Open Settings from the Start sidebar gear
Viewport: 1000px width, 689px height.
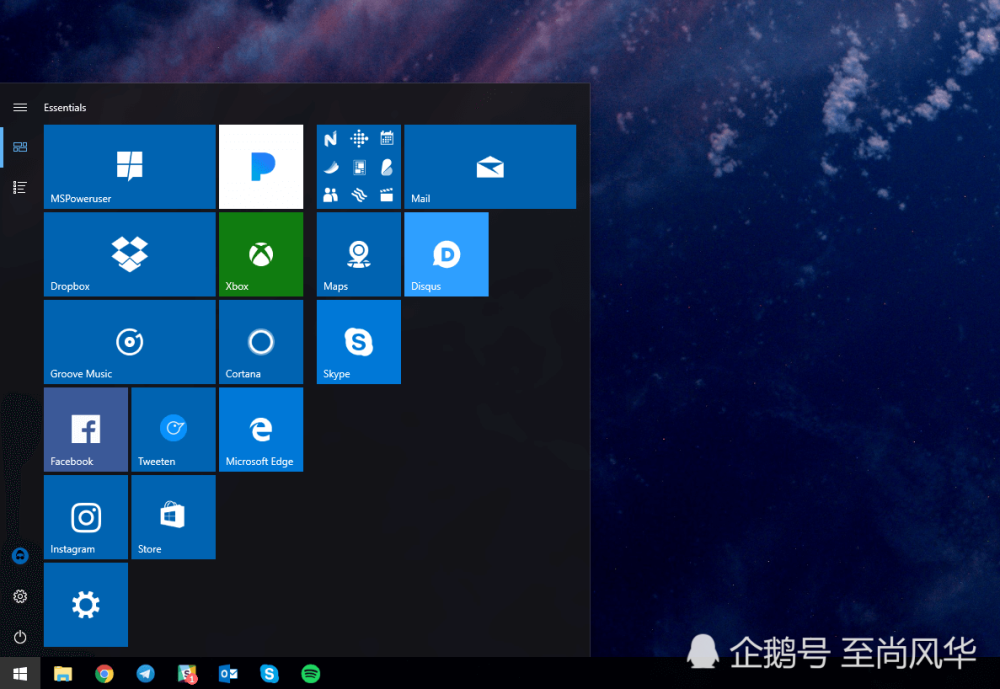coord(20,596)
